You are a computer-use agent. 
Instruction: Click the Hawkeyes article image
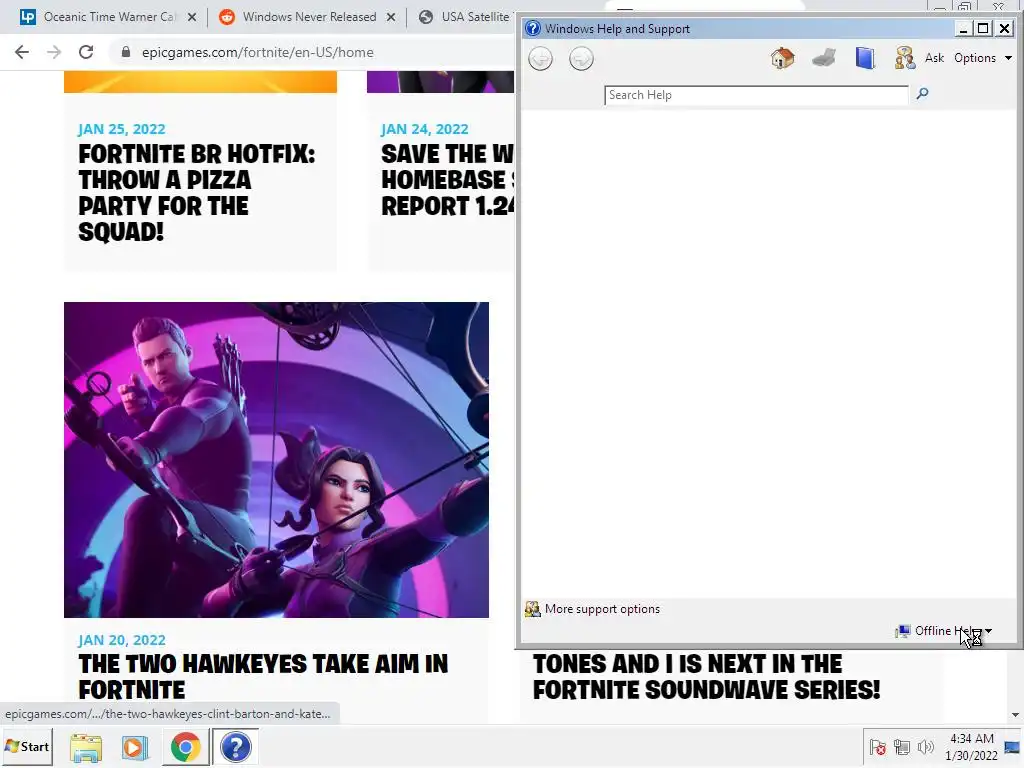point(276,460)
